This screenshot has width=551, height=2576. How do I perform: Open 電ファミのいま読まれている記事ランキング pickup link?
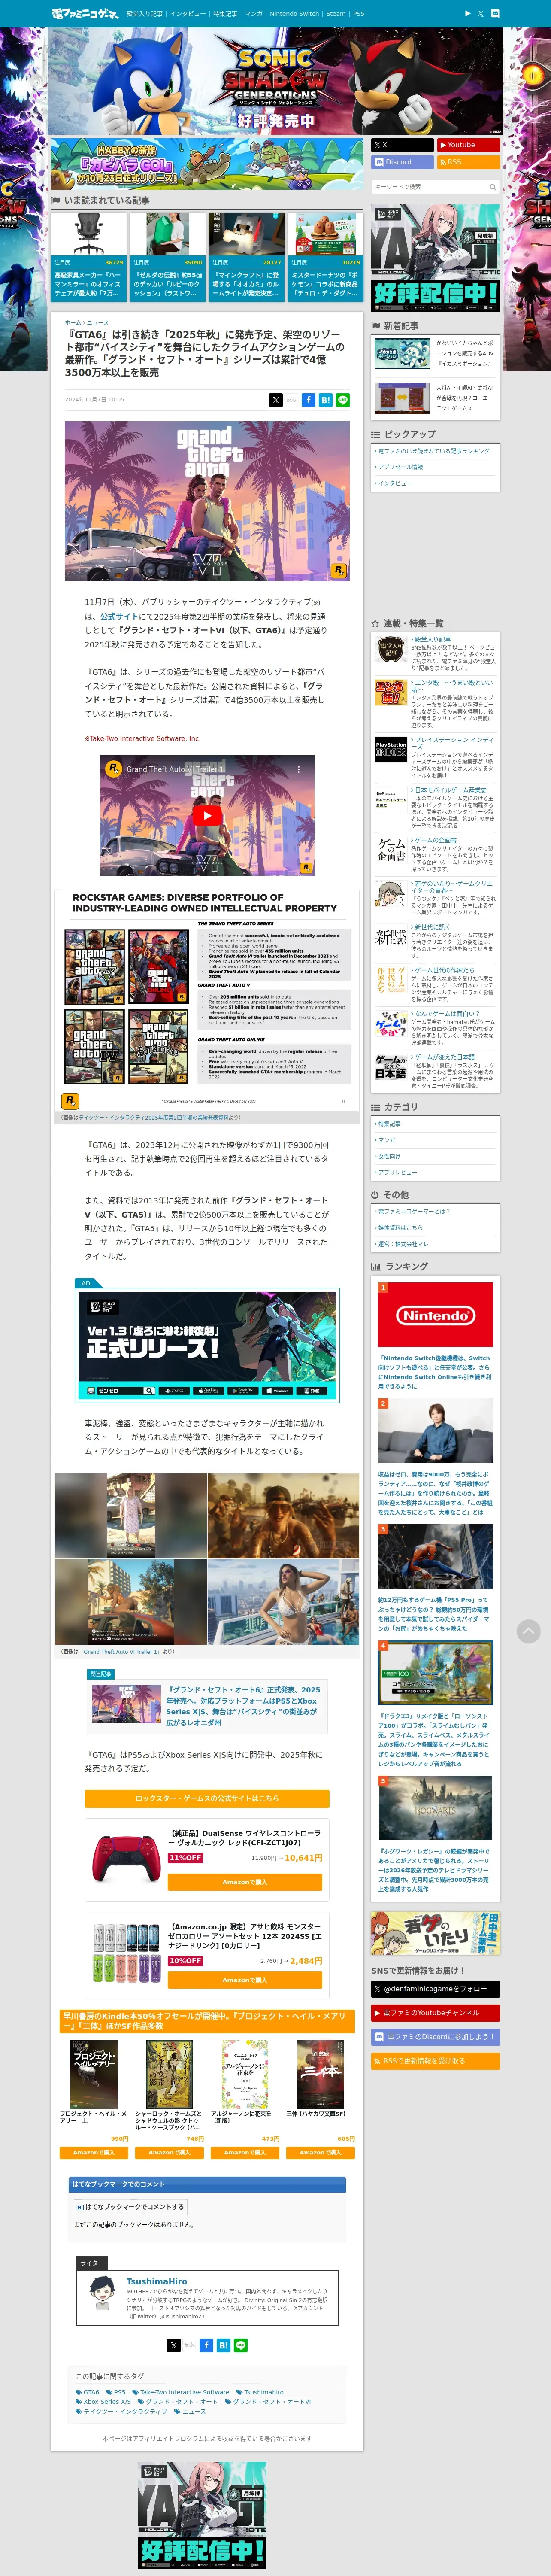click(433, 451)
